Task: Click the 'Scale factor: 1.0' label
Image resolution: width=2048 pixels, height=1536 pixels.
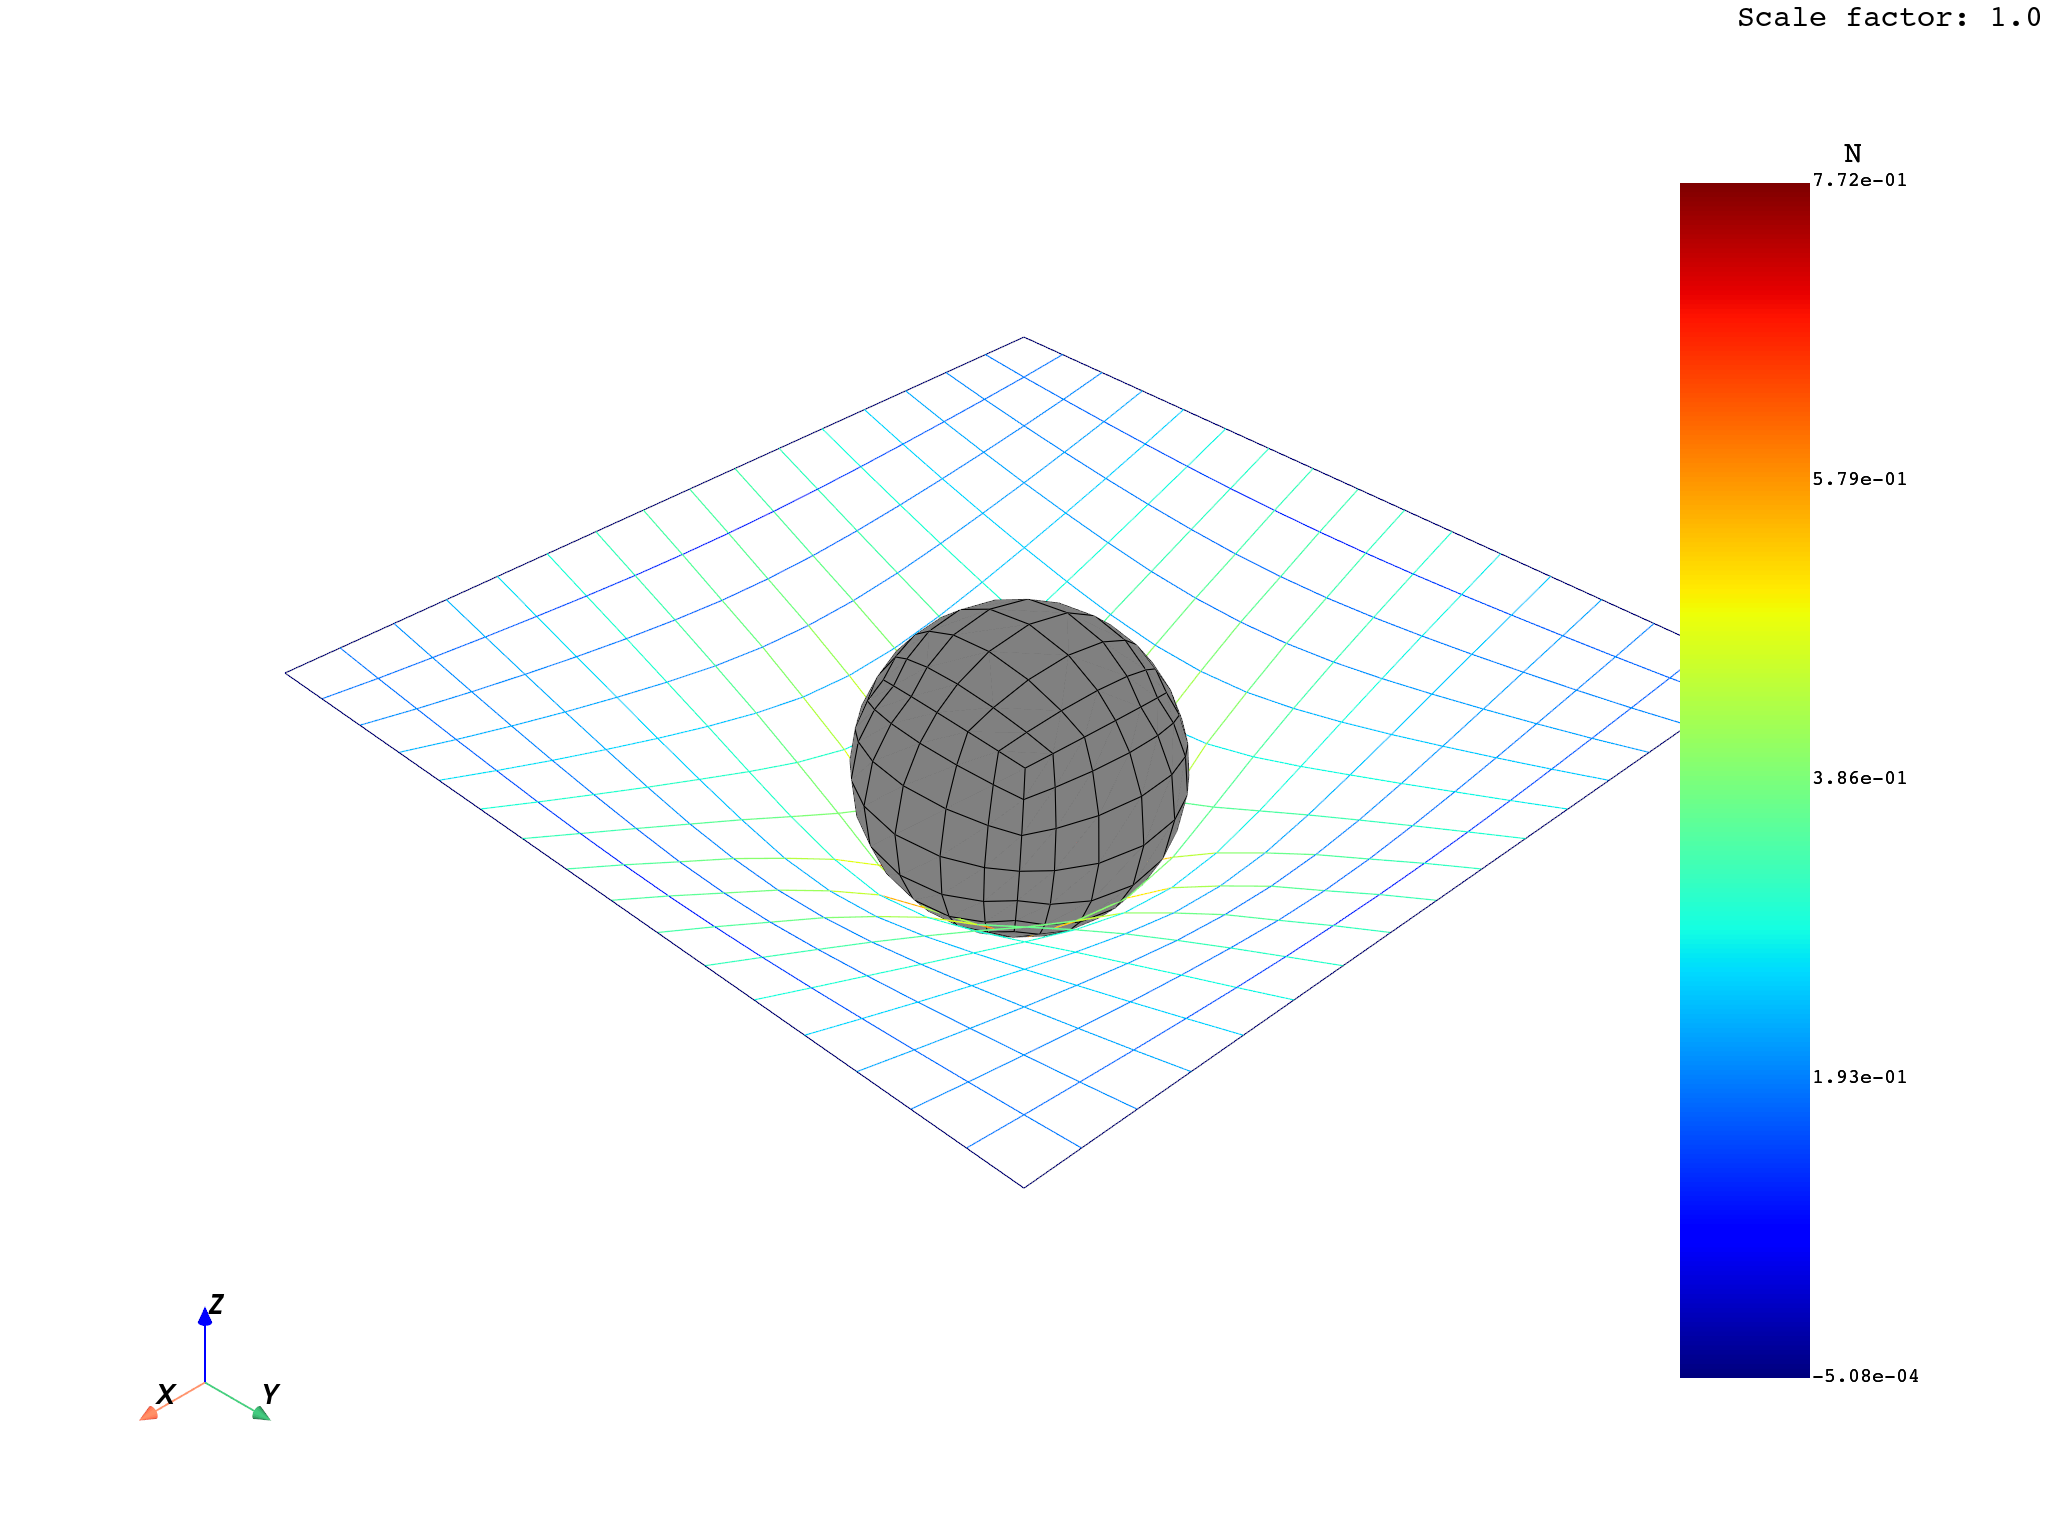Action: pyautogui.click(x=1889, y=18)
